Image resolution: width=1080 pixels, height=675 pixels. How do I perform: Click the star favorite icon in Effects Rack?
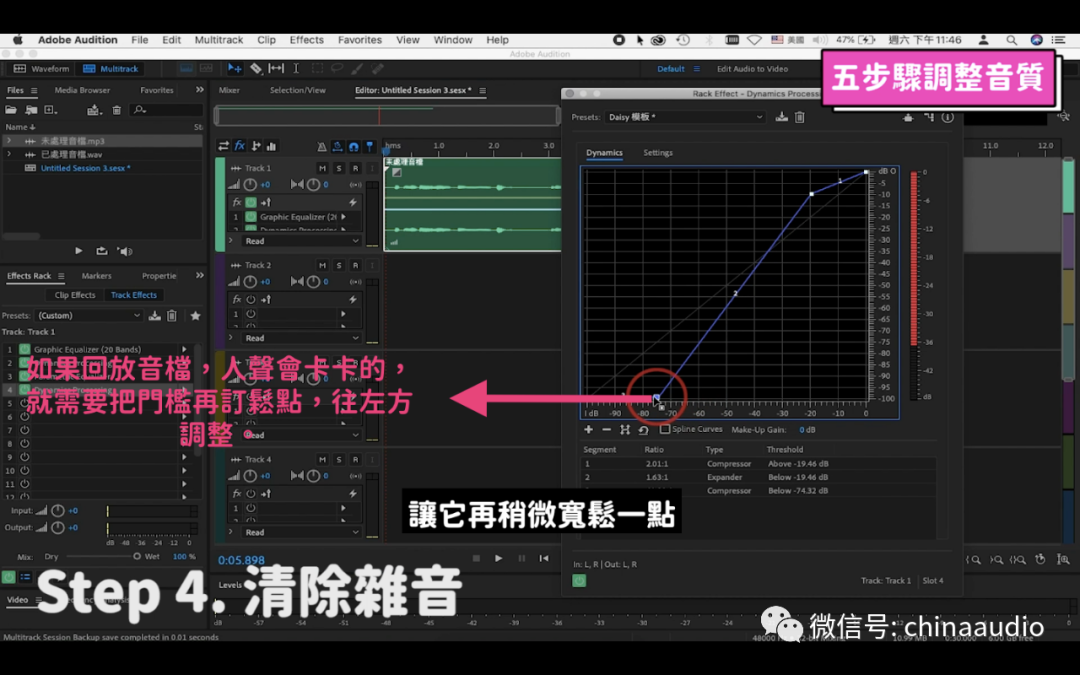coord(196,315)
